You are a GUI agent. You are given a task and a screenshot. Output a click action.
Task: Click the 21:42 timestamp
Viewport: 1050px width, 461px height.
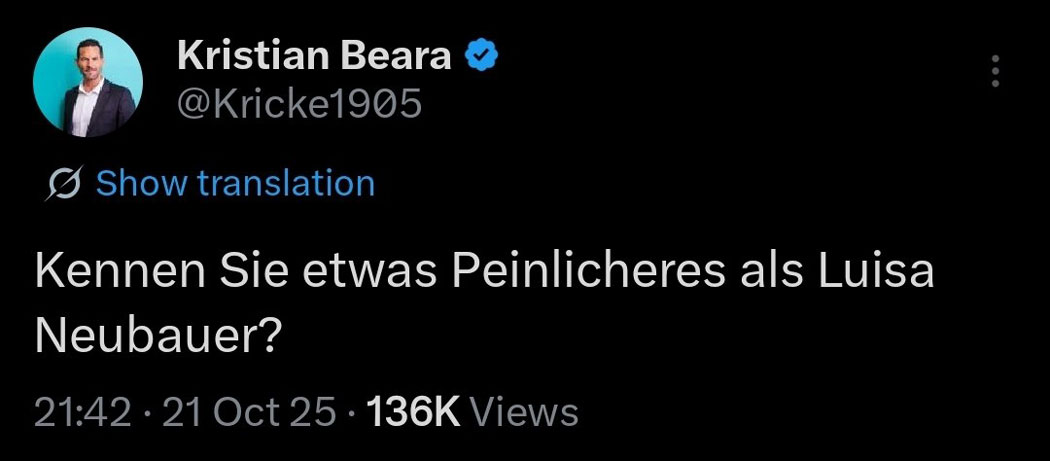pyautogui.click(x=83, y=411)
